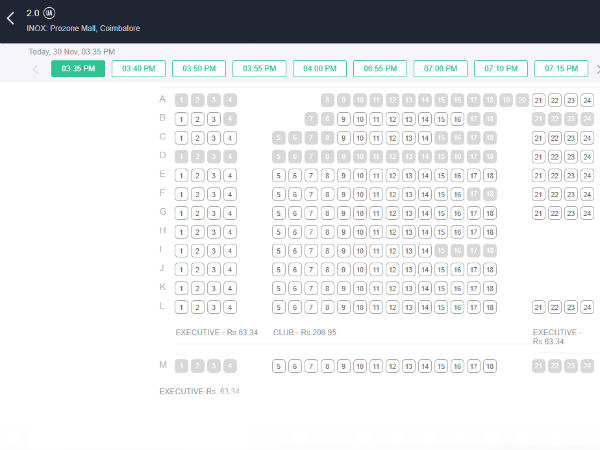Open the 07:10 PM showtime

tap(501, 69)
